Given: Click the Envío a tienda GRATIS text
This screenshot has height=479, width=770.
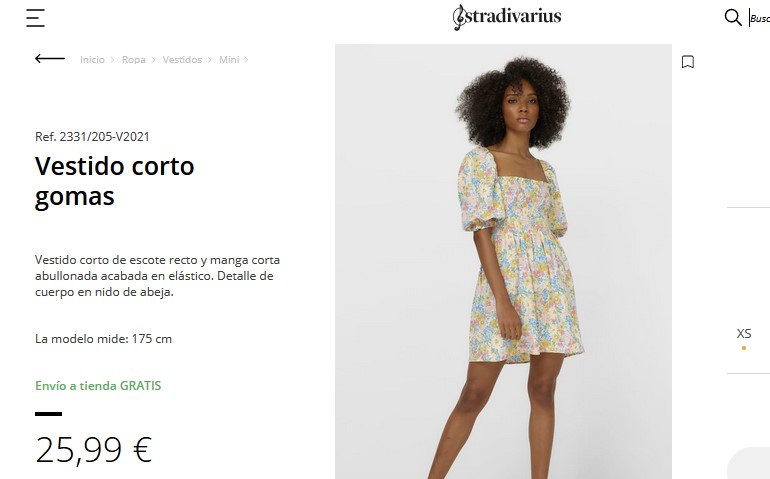Looking at the screenshot, I should (x=98, y=386).
